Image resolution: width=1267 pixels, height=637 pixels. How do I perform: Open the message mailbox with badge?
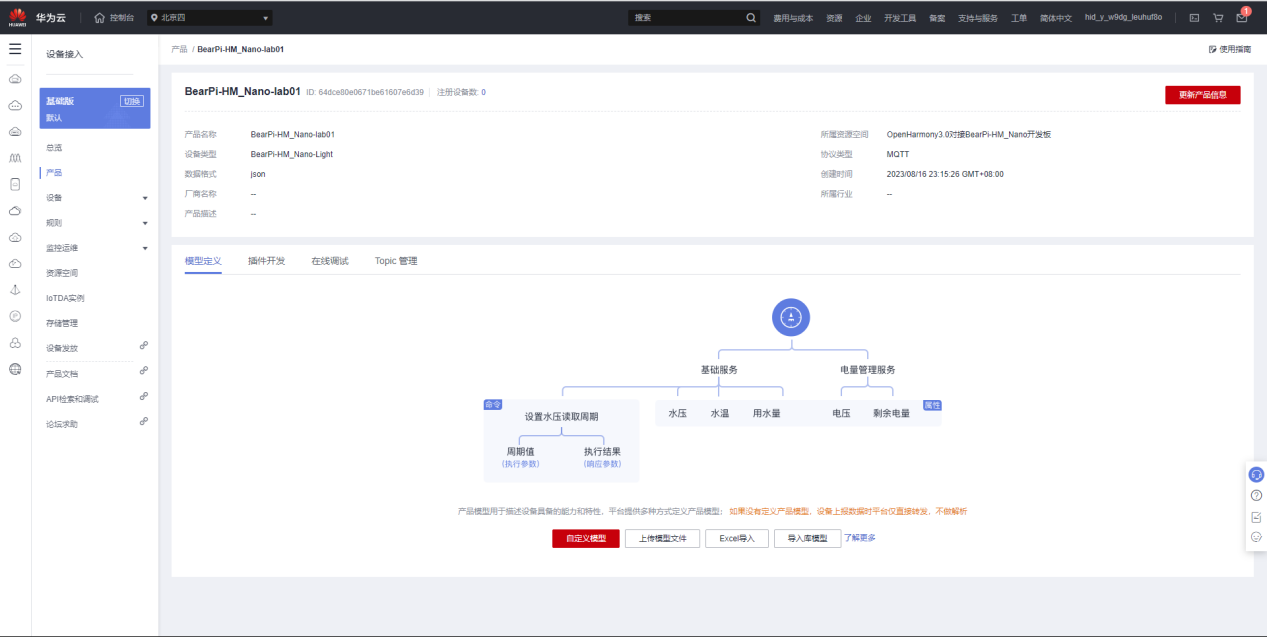[x=1242, y=17]
